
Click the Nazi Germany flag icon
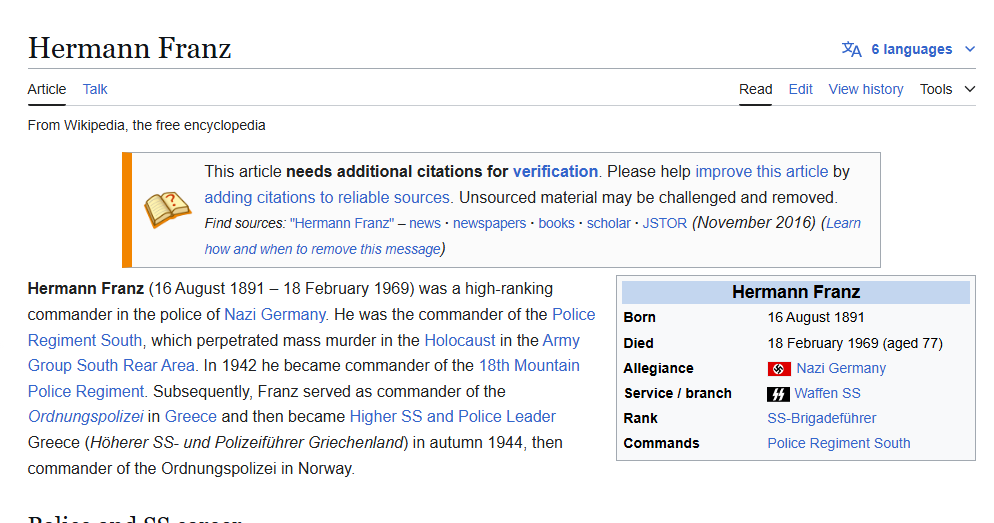(779, 368)
